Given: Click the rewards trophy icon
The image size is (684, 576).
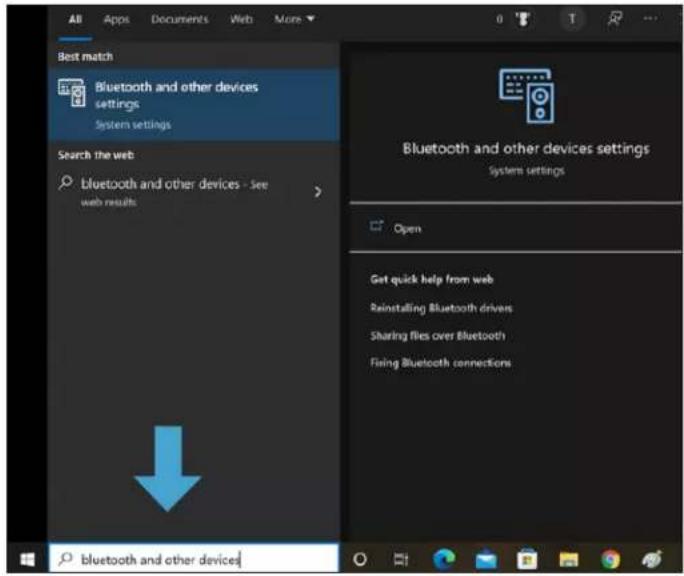Looking at the screenshot, I should click(522, 19).
